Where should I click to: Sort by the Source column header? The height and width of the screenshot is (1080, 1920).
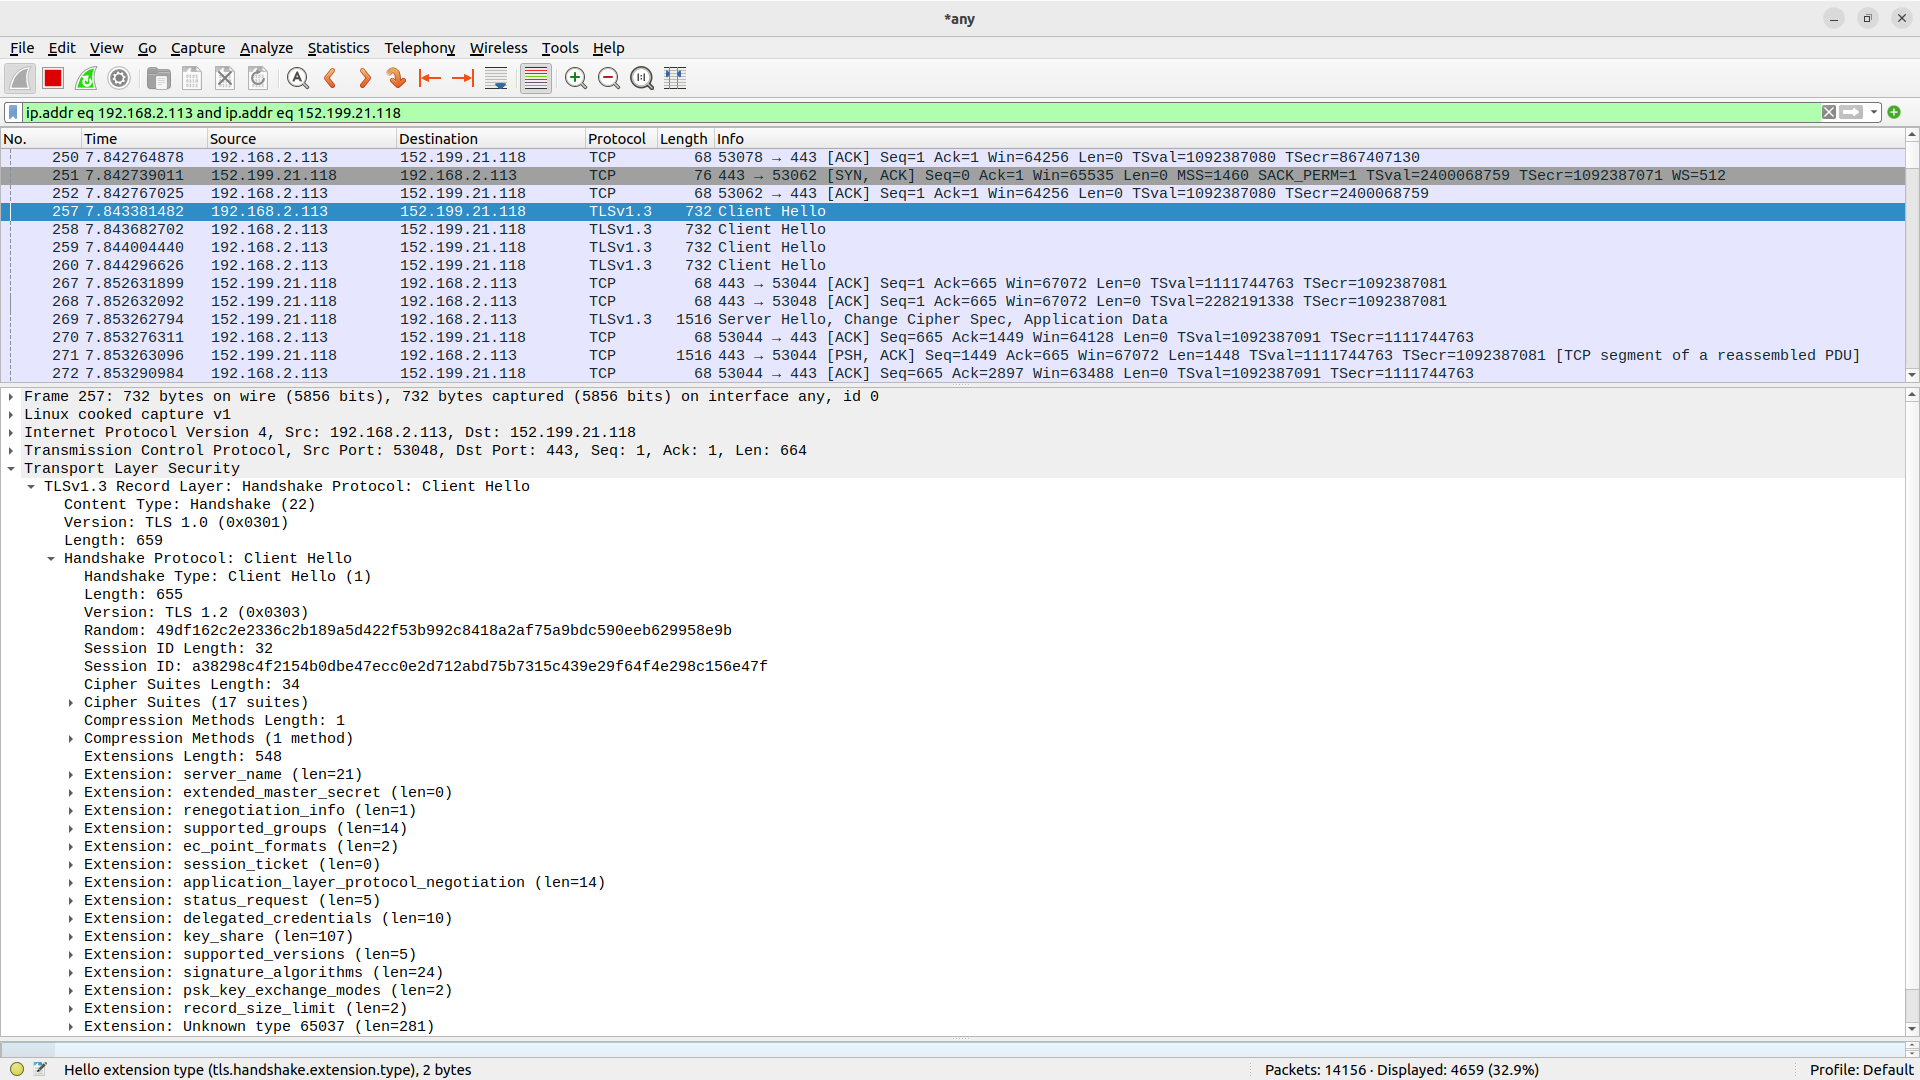point(301,139)
